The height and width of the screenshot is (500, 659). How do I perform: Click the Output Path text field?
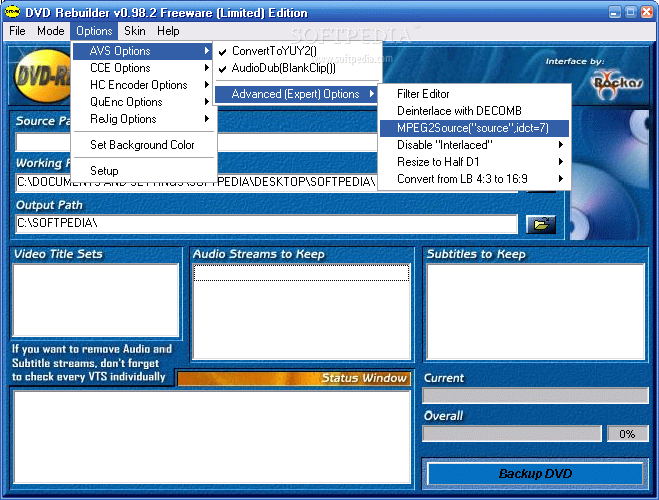pos(266,224)
